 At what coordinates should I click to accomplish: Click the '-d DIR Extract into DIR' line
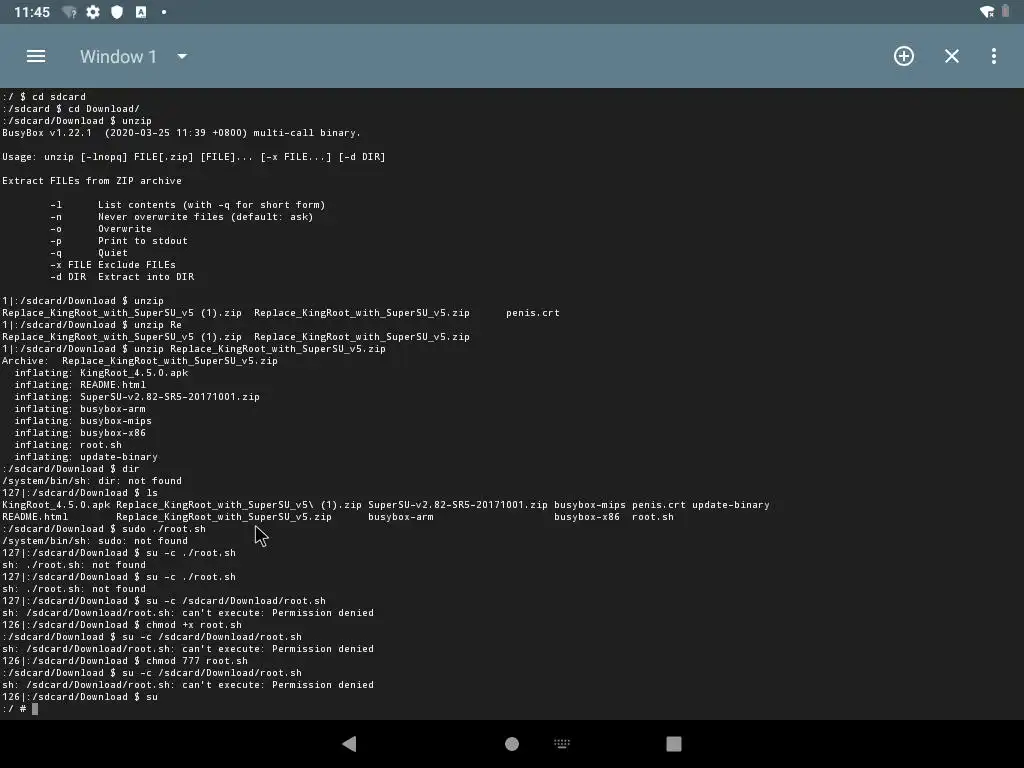point(121,277)
